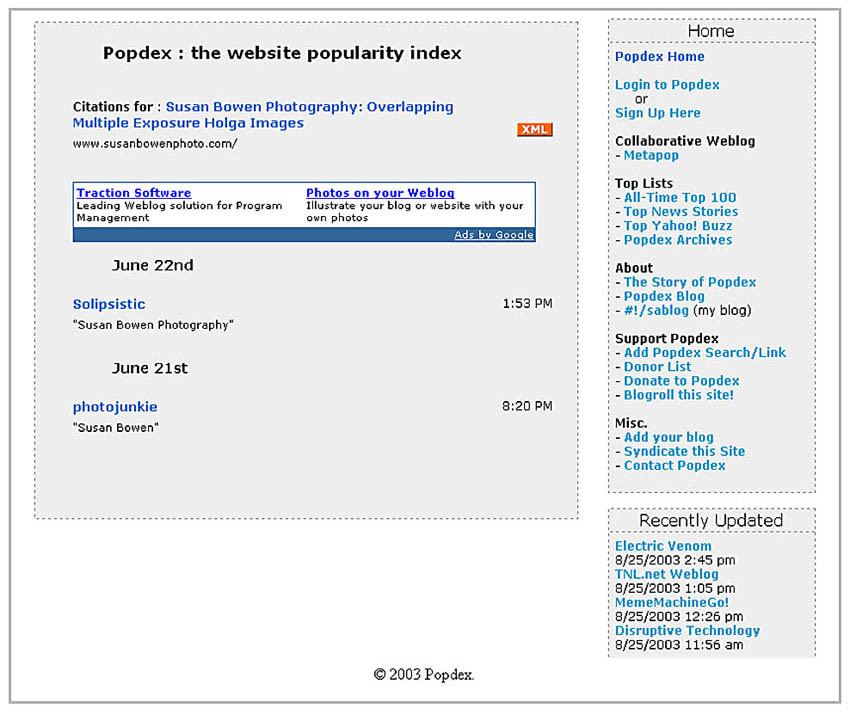
Task: Click the 8/25/2003 1:05 pm timestamp
Action: [675, 588]
